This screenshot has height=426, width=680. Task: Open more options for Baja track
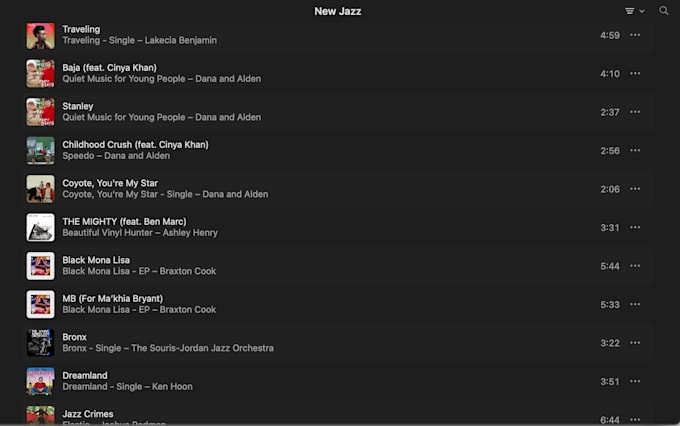[635, 73]
